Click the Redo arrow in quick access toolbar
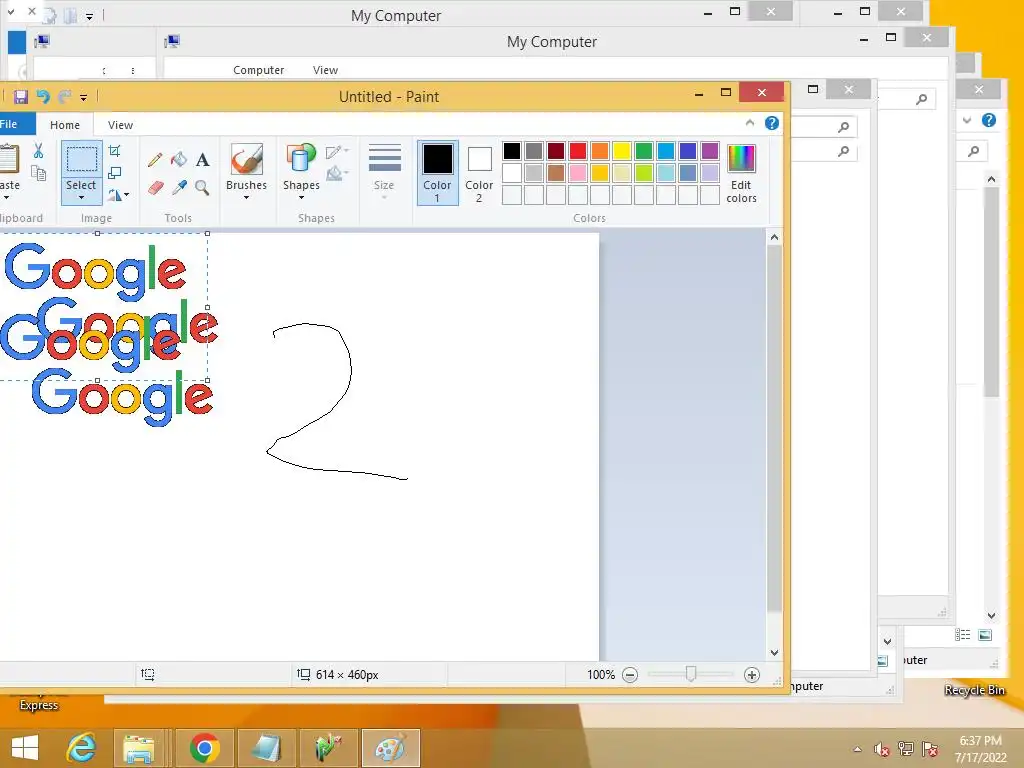This screenshot has width=1024, height=768. (65, 97)
